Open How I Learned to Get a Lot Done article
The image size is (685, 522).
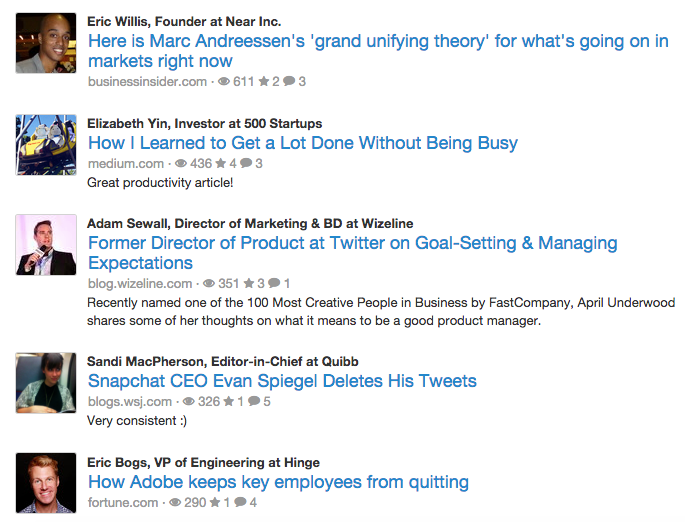(x=302, y=143)
